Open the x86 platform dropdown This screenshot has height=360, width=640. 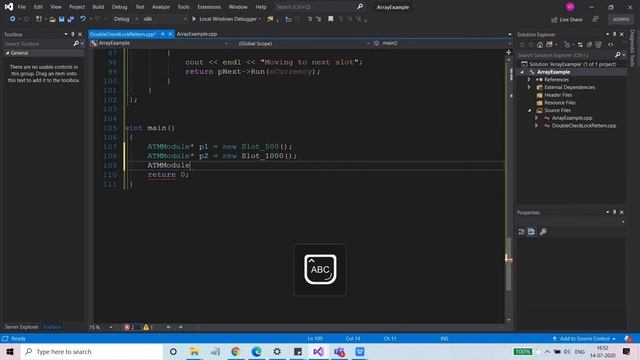[x=164, y=19]
